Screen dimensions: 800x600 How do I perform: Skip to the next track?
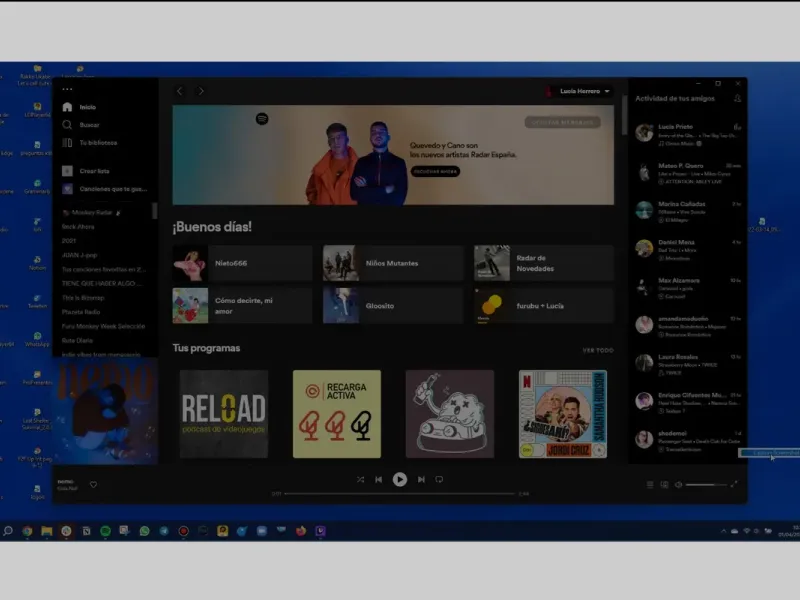pyautogui.click(x=421, y=480)
